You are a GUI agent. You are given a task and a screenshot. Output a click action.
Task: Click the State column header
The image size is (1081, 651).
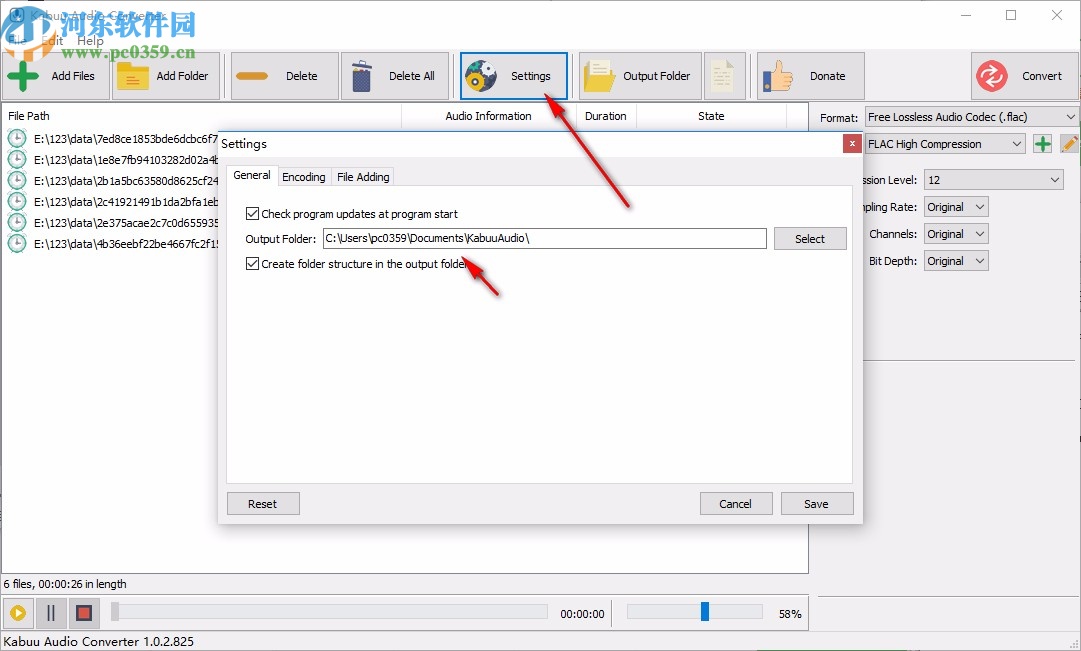coord(711,116)
